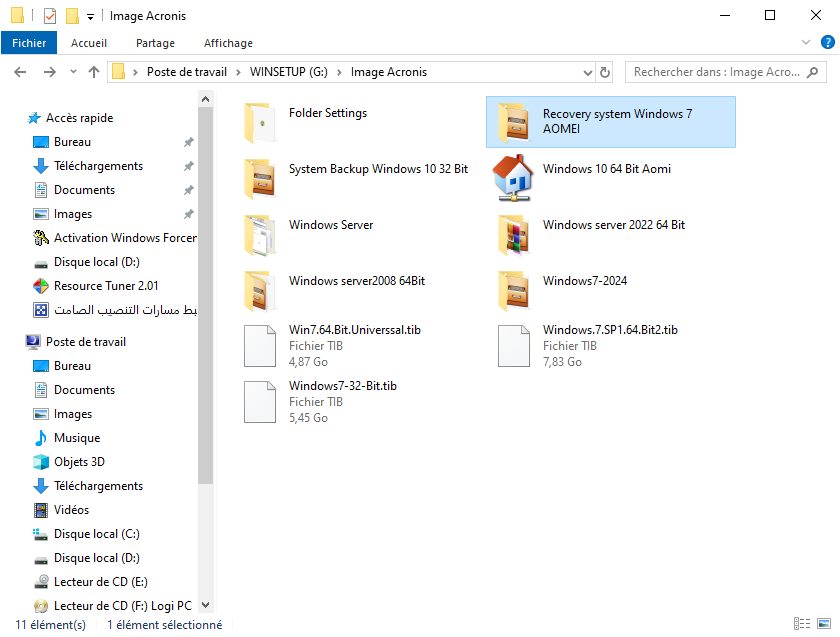This screenshot has width=840, height=637.
Task: Click WINSETUP (G:) in the address bar
Action: 289,72
